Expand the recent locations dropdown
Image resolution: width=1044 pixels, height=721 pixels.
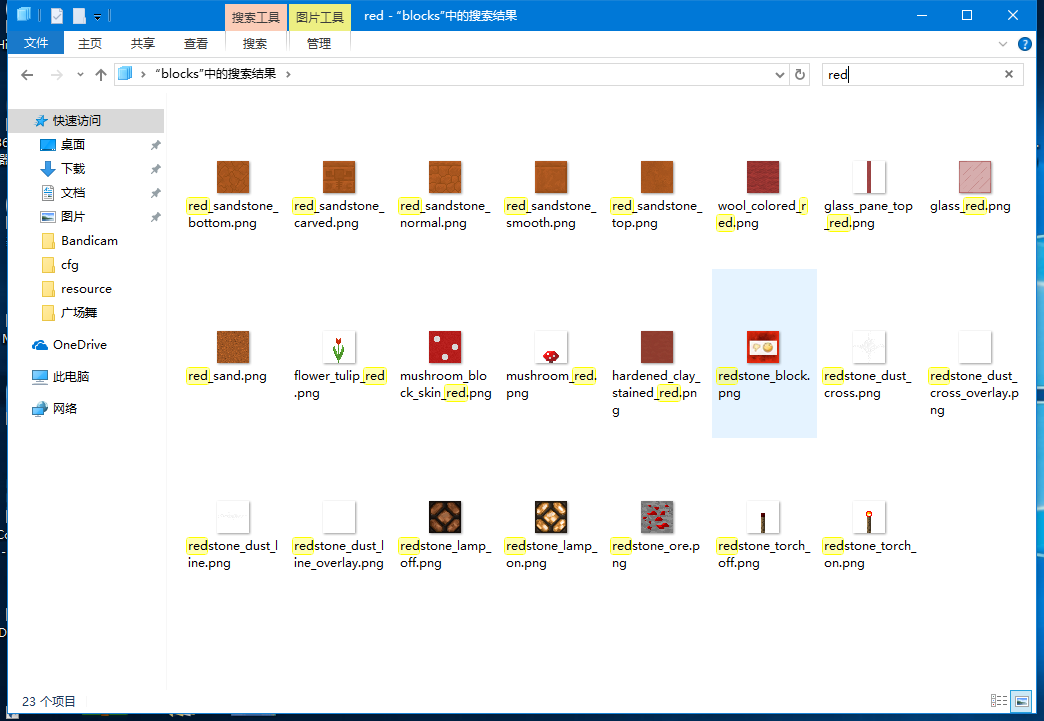(x=80, y=75)
